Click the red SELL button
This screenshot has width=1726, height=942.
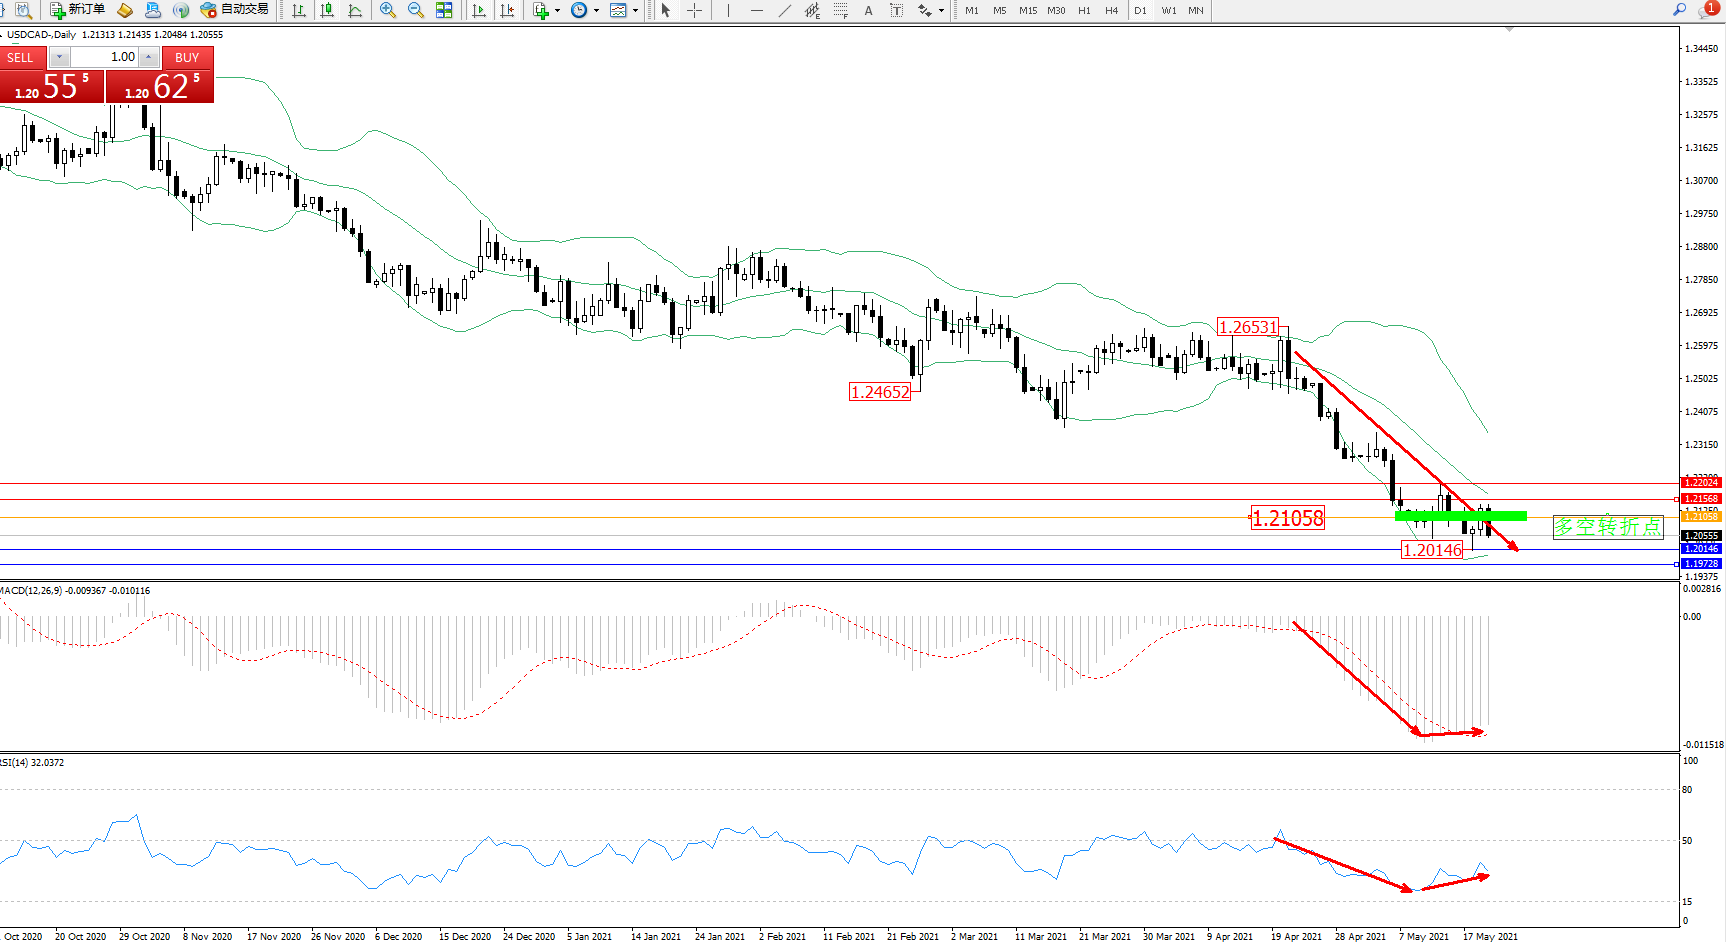pyautogui.click(x=21, y=57)
